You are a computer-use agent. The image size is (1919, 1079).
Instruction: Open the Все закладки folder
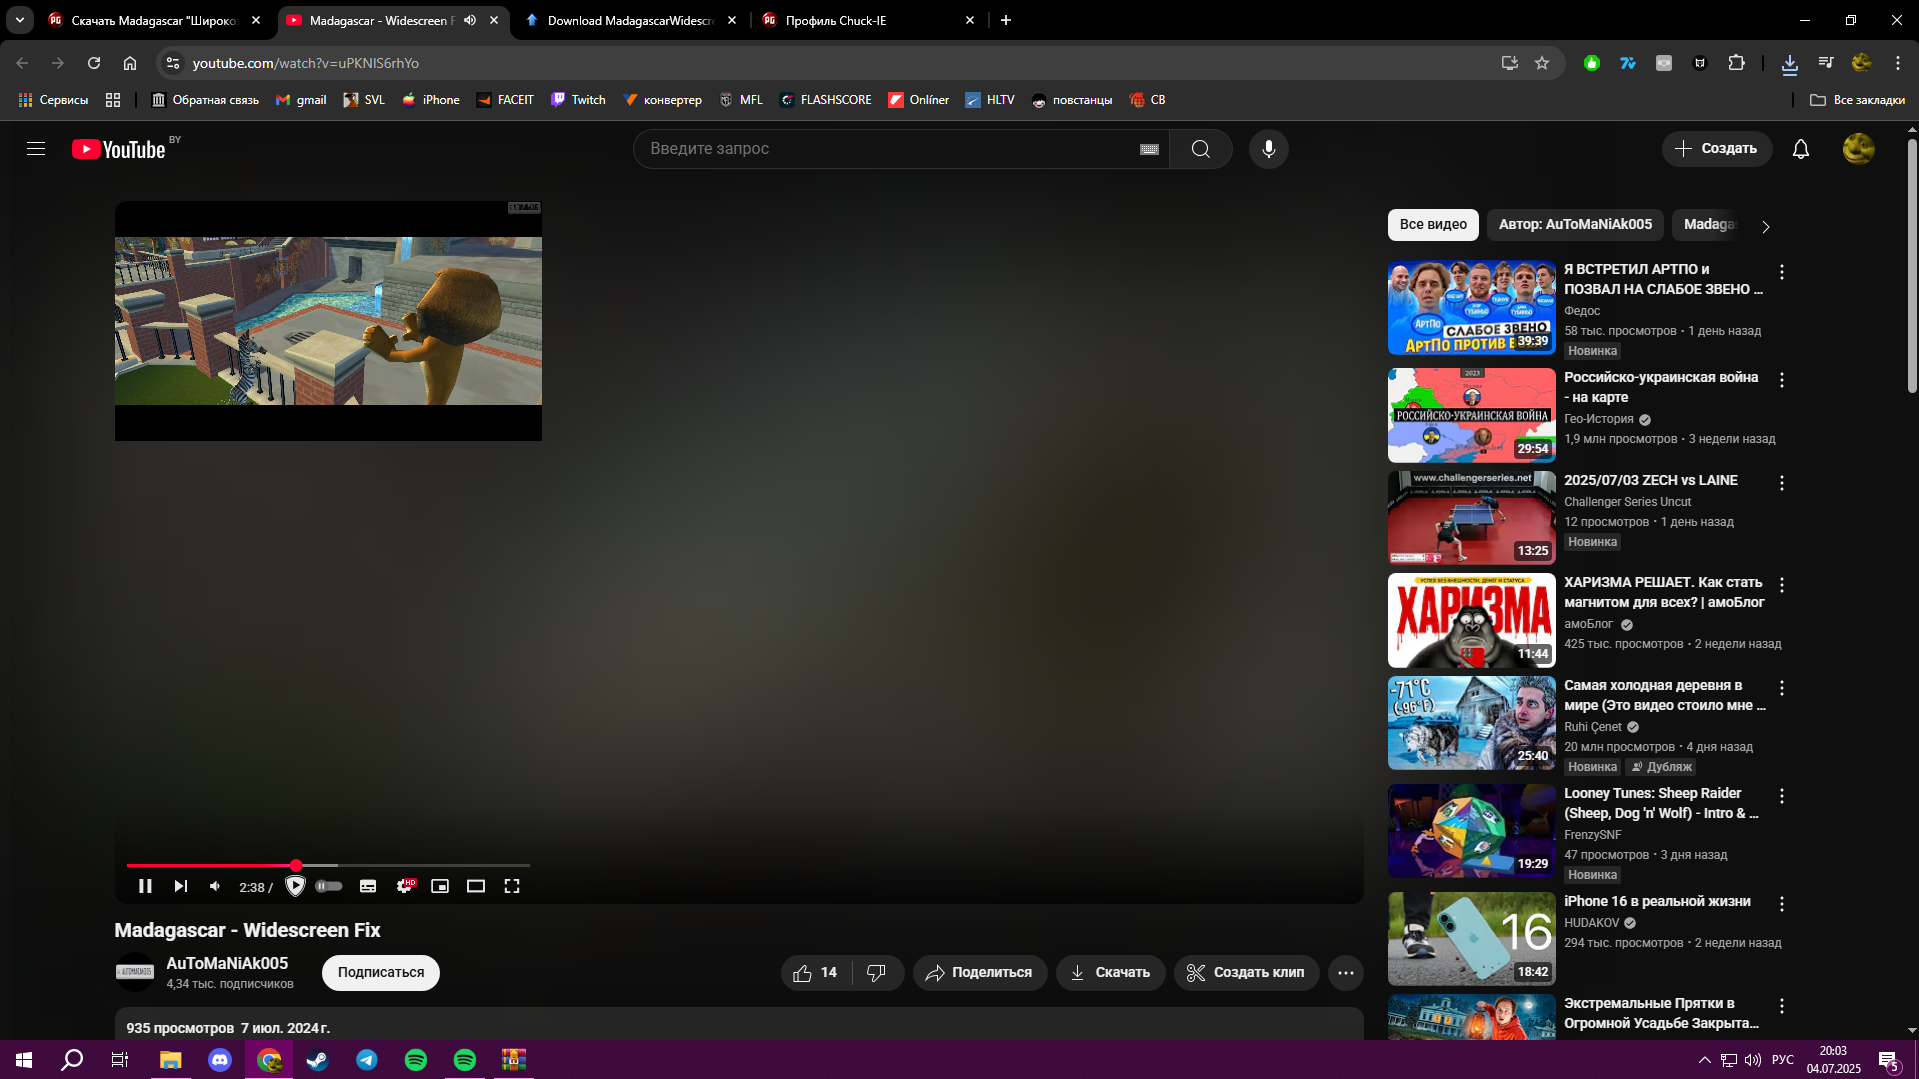pyautogui.click(x=1857, y=100)
